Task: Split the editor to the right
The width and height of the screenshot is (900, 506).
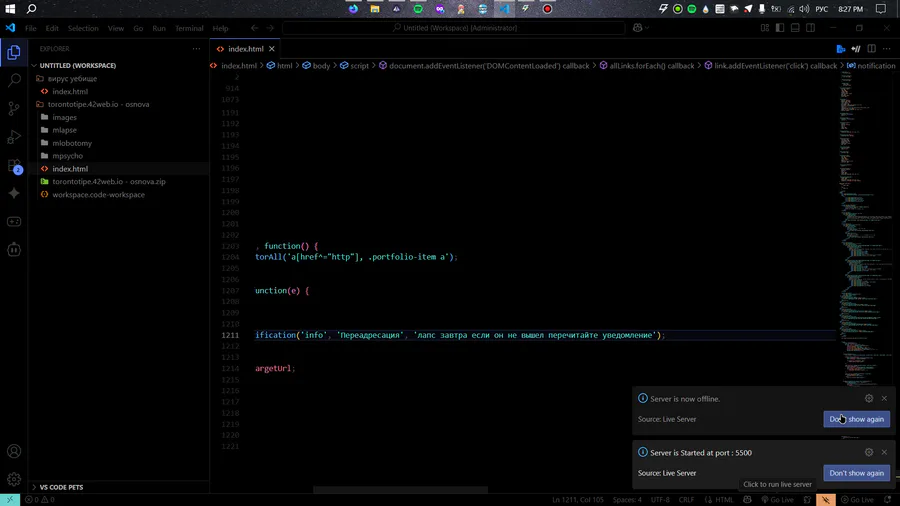Action: (871, 49)
